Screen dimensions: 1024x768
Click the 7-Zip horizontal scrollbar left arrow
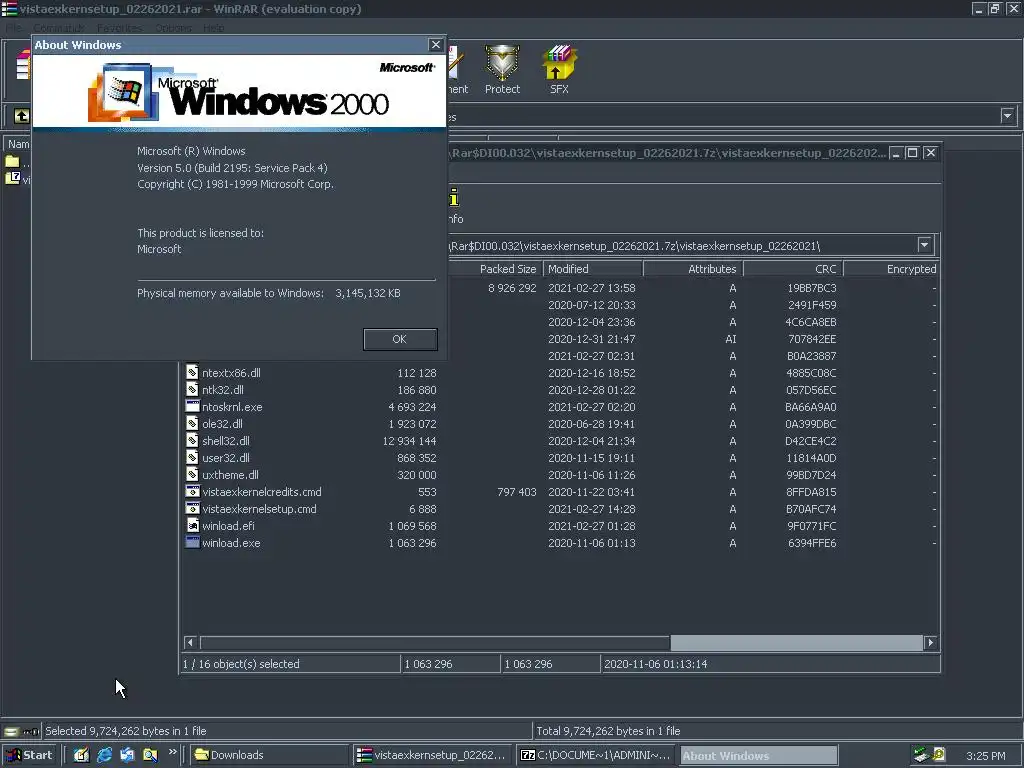pyautogui.click(x=191, y=643)
